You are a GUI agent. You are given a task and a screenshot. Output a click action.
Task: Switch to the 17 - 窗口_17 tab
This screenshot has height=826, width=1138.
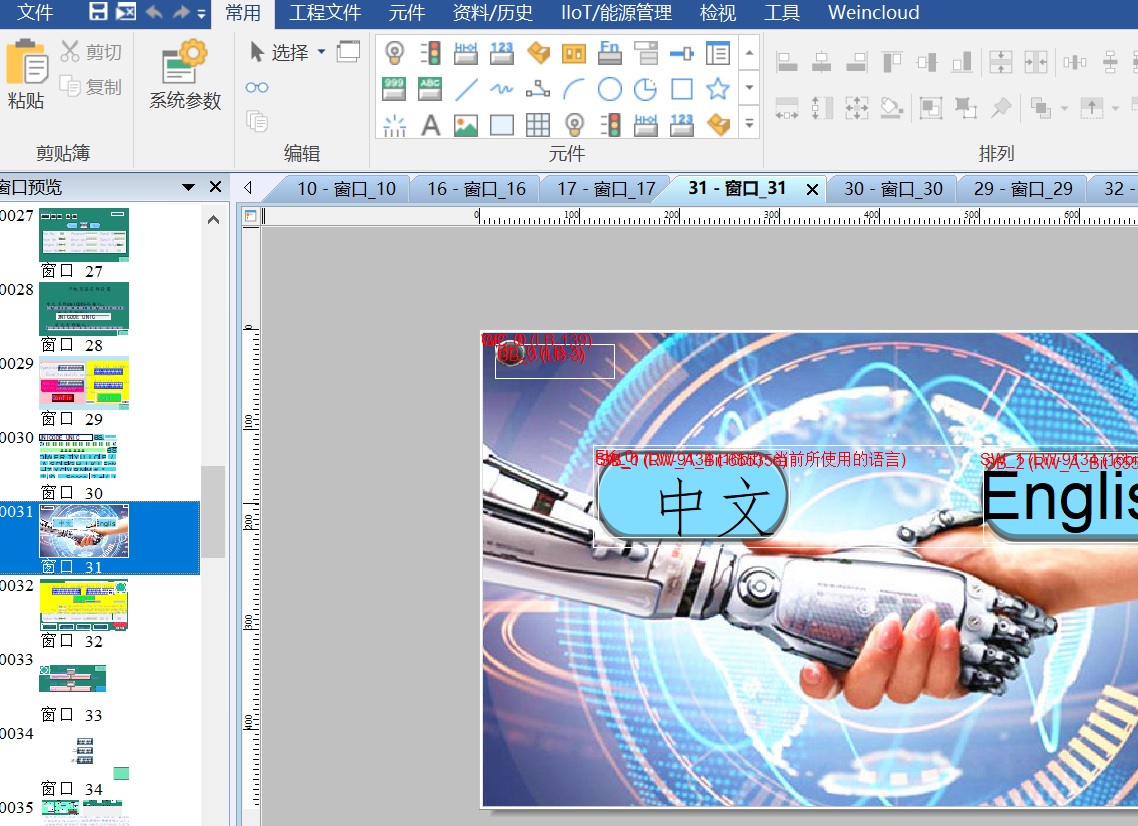606,189
